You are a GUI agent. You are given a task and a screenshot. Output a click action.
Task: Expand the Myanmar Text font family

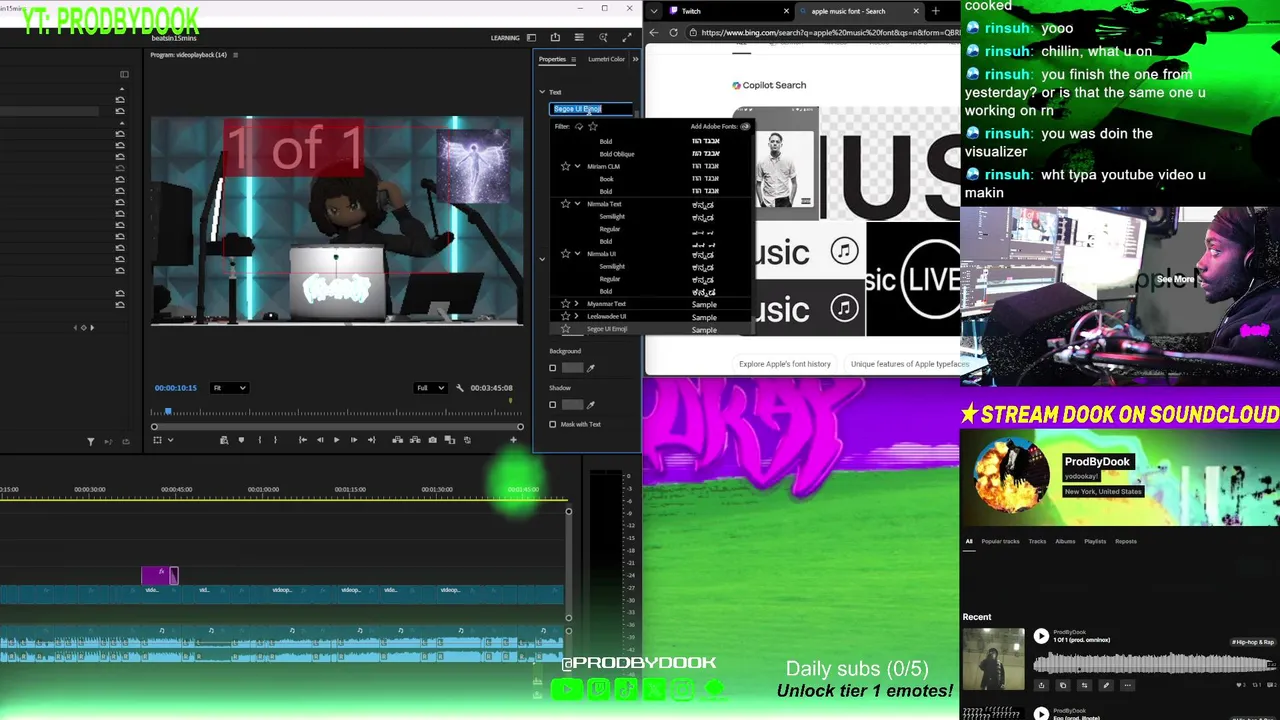[x=577, y=304]
